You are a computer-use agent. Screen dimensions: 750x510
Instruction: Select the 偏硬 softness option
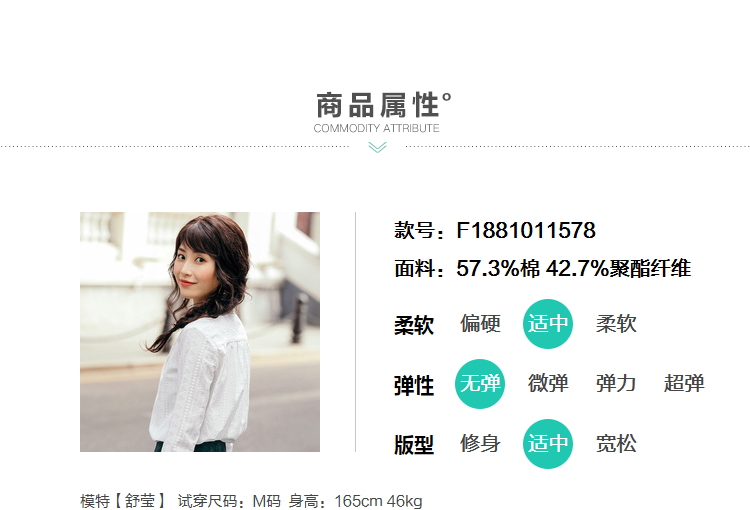480,324
